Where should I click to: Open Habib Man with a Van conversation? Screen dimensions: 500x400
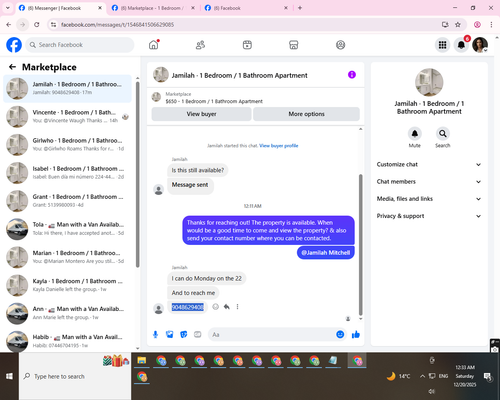67,341
